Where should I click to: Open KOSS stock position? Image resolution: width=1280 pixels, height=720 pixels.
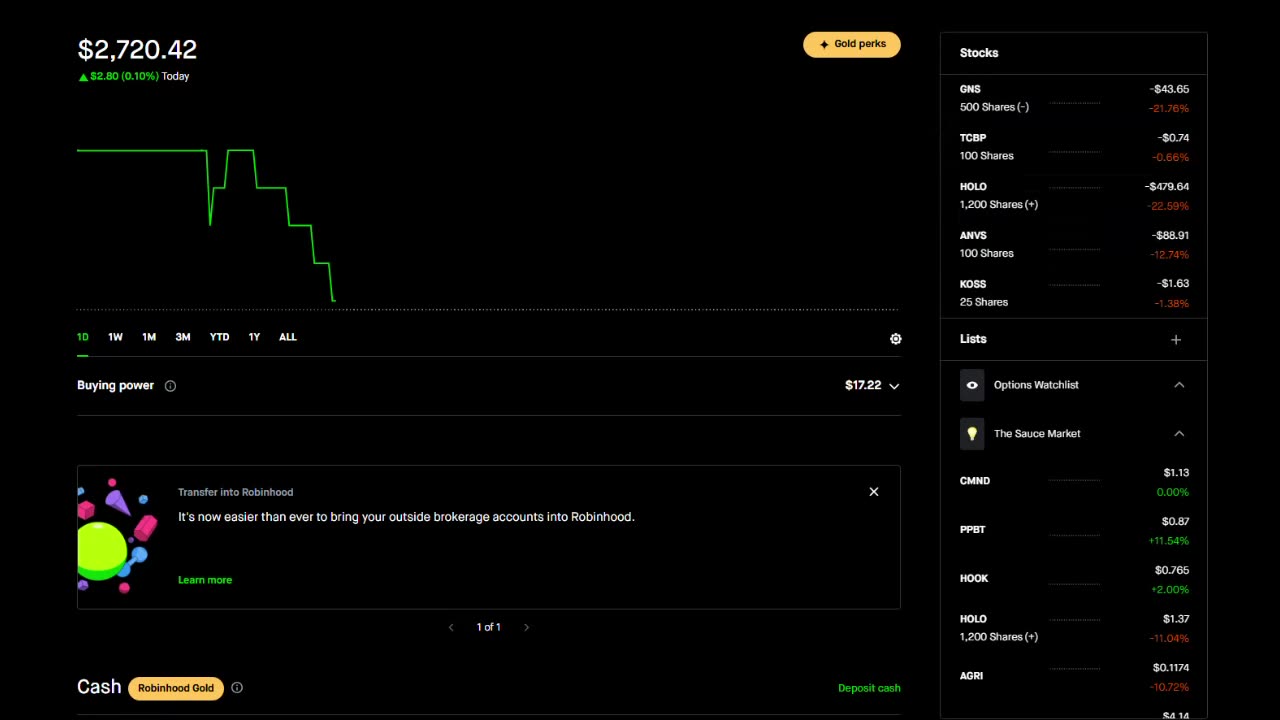point(1074,293)
